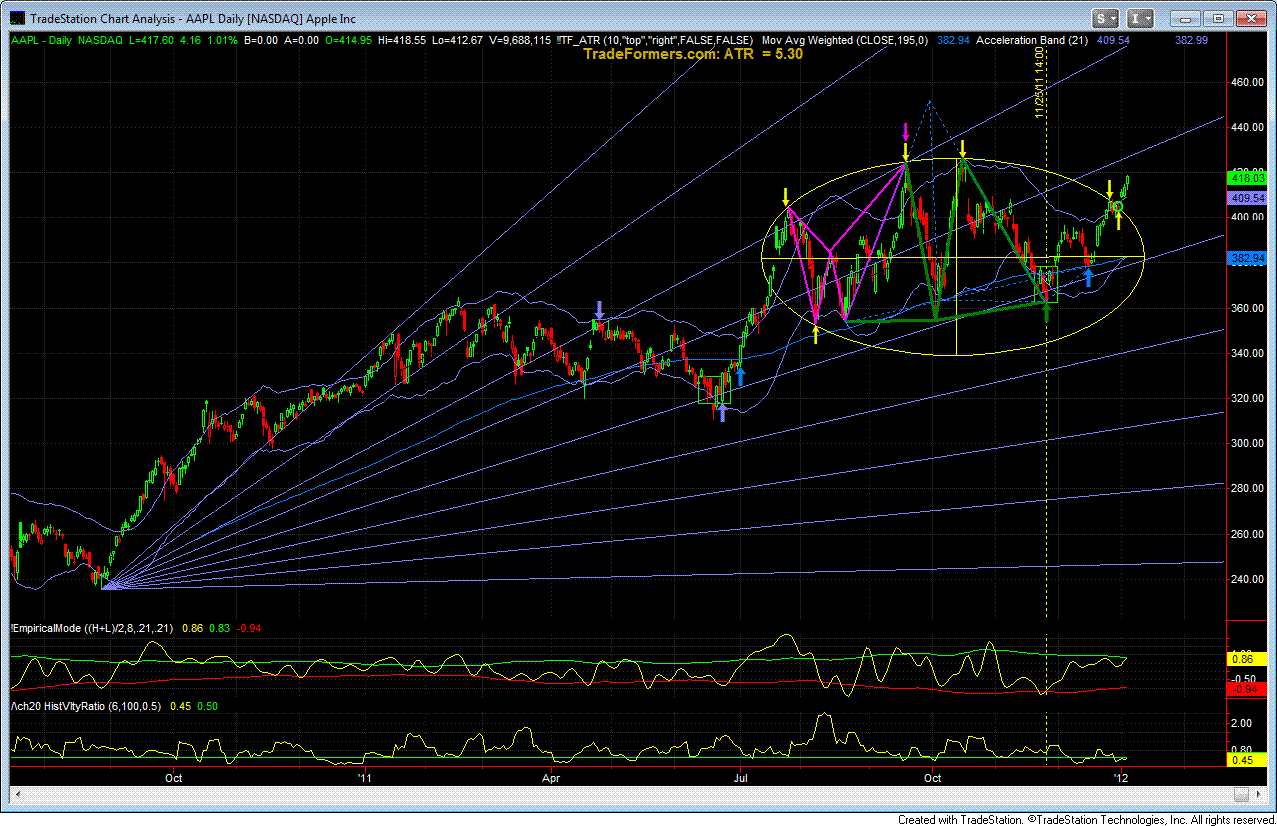
Task: Select the 'Acceleration Band (21)' label
Action: click(1033, 40)
